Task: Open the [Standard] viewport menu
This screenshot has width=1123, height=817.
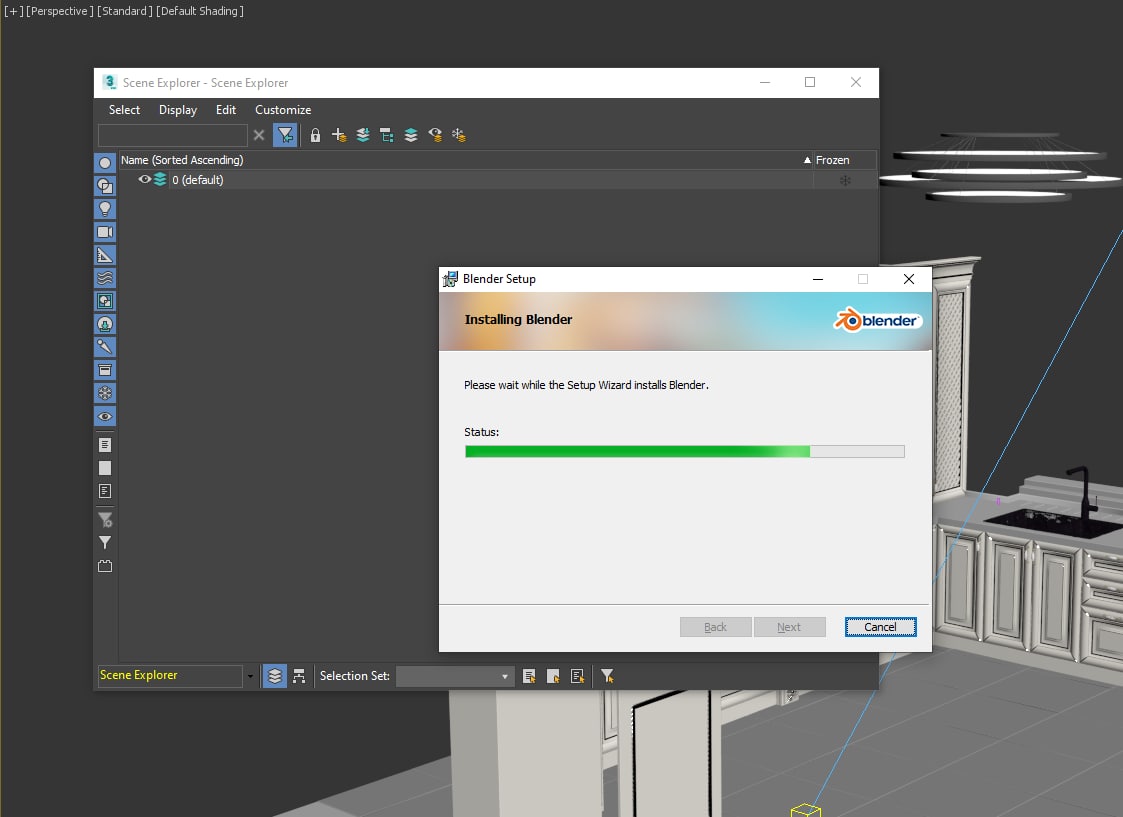Action: point(125,11)
